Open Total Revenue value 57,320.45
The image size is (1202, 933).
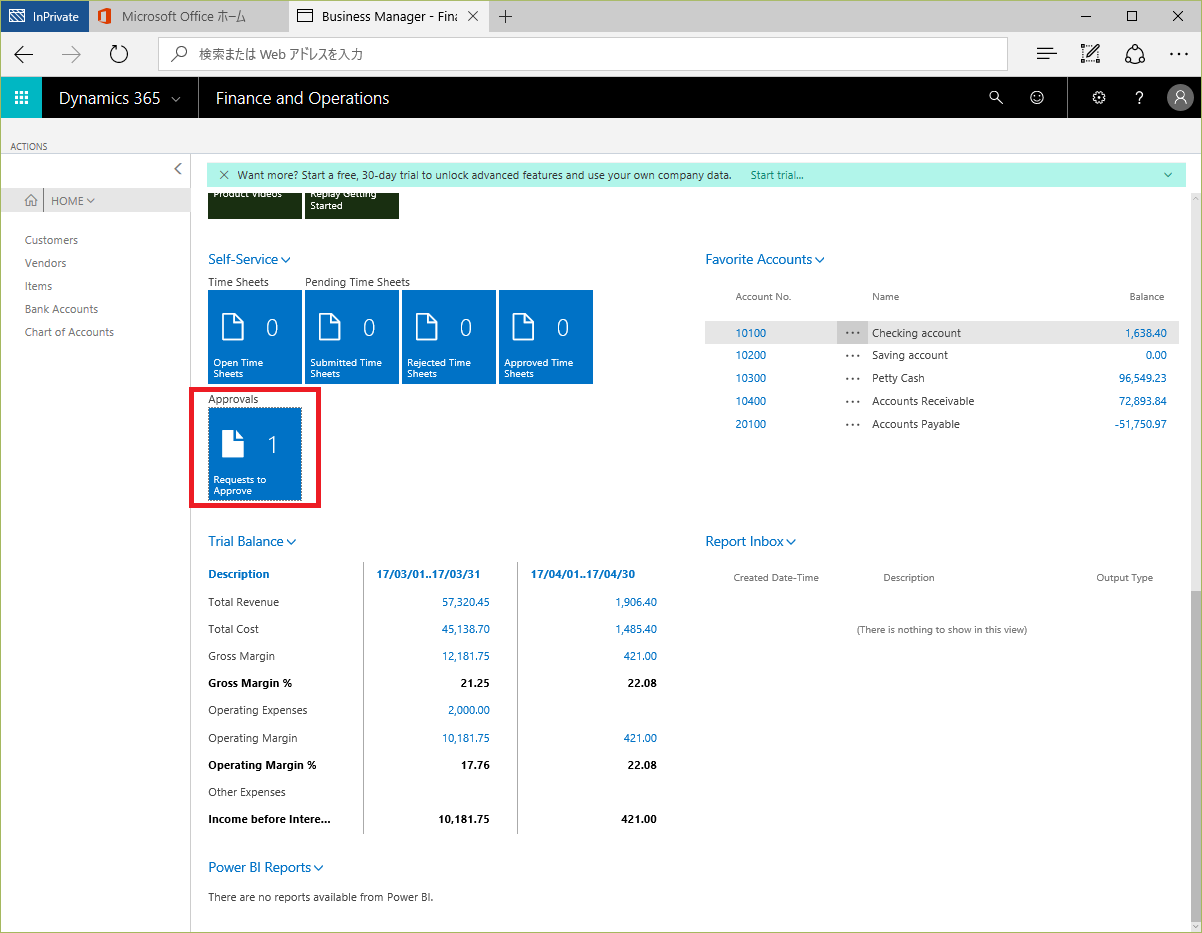coord(466,602)
